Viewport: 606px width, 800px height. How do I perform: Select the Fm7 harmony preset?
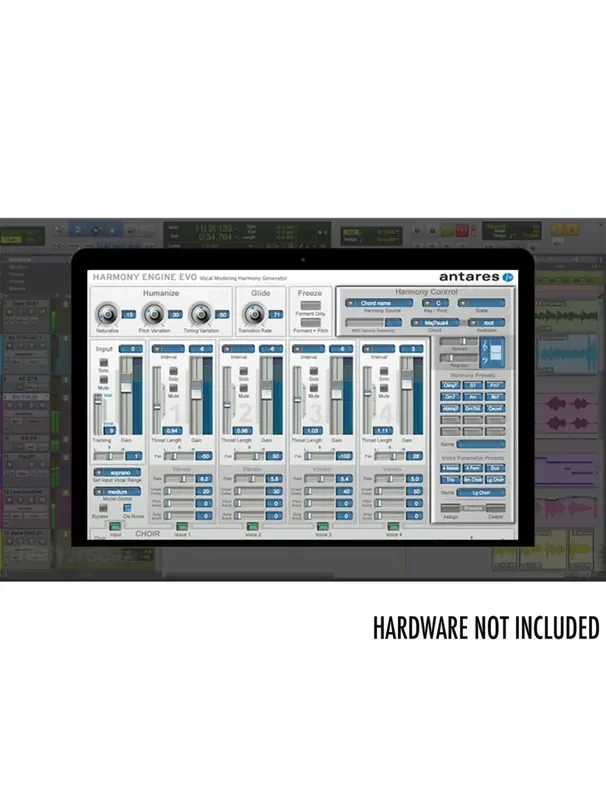pos(495,385)
